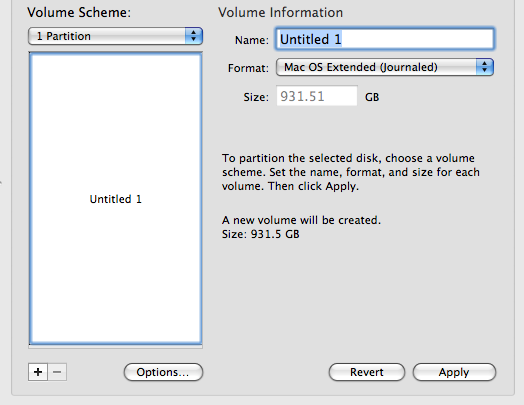Click the Format: label
The height and width of the screenshot is (405, 524).
point(248,68)
